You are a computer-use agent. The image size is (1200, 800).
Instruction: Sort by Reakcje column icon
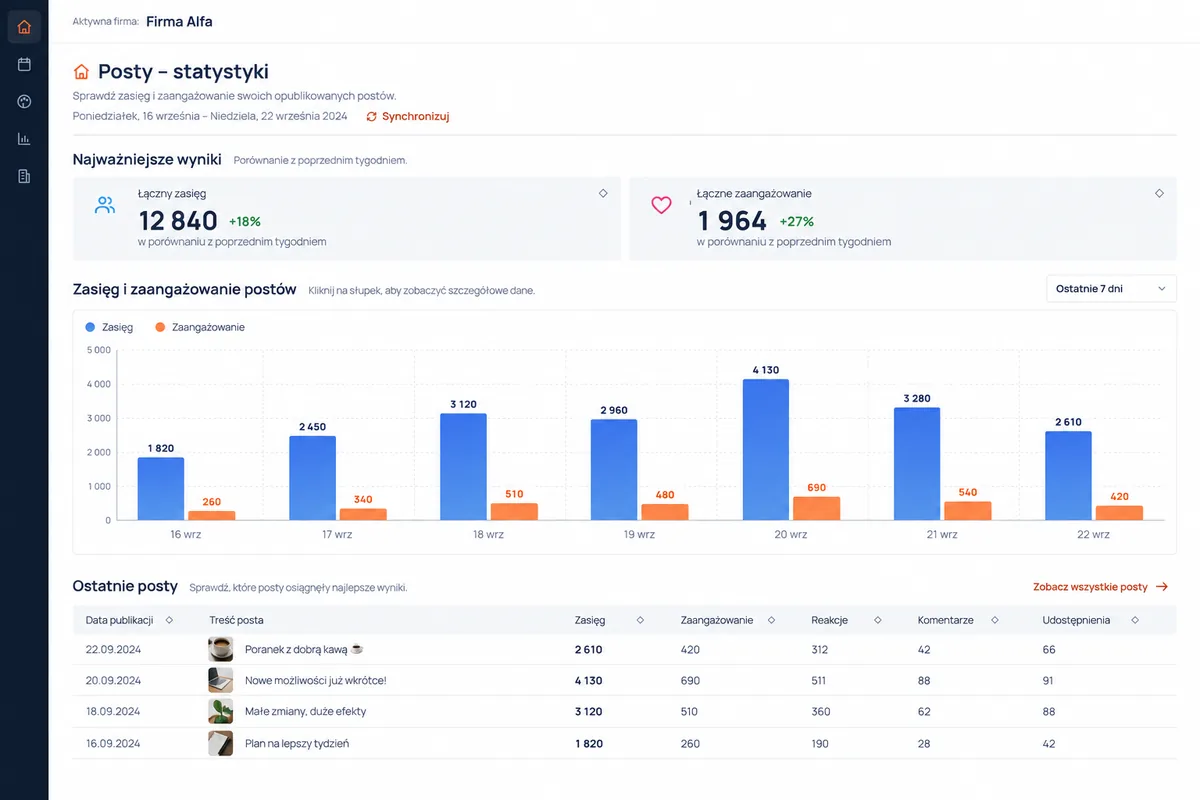tap(877, 620)
